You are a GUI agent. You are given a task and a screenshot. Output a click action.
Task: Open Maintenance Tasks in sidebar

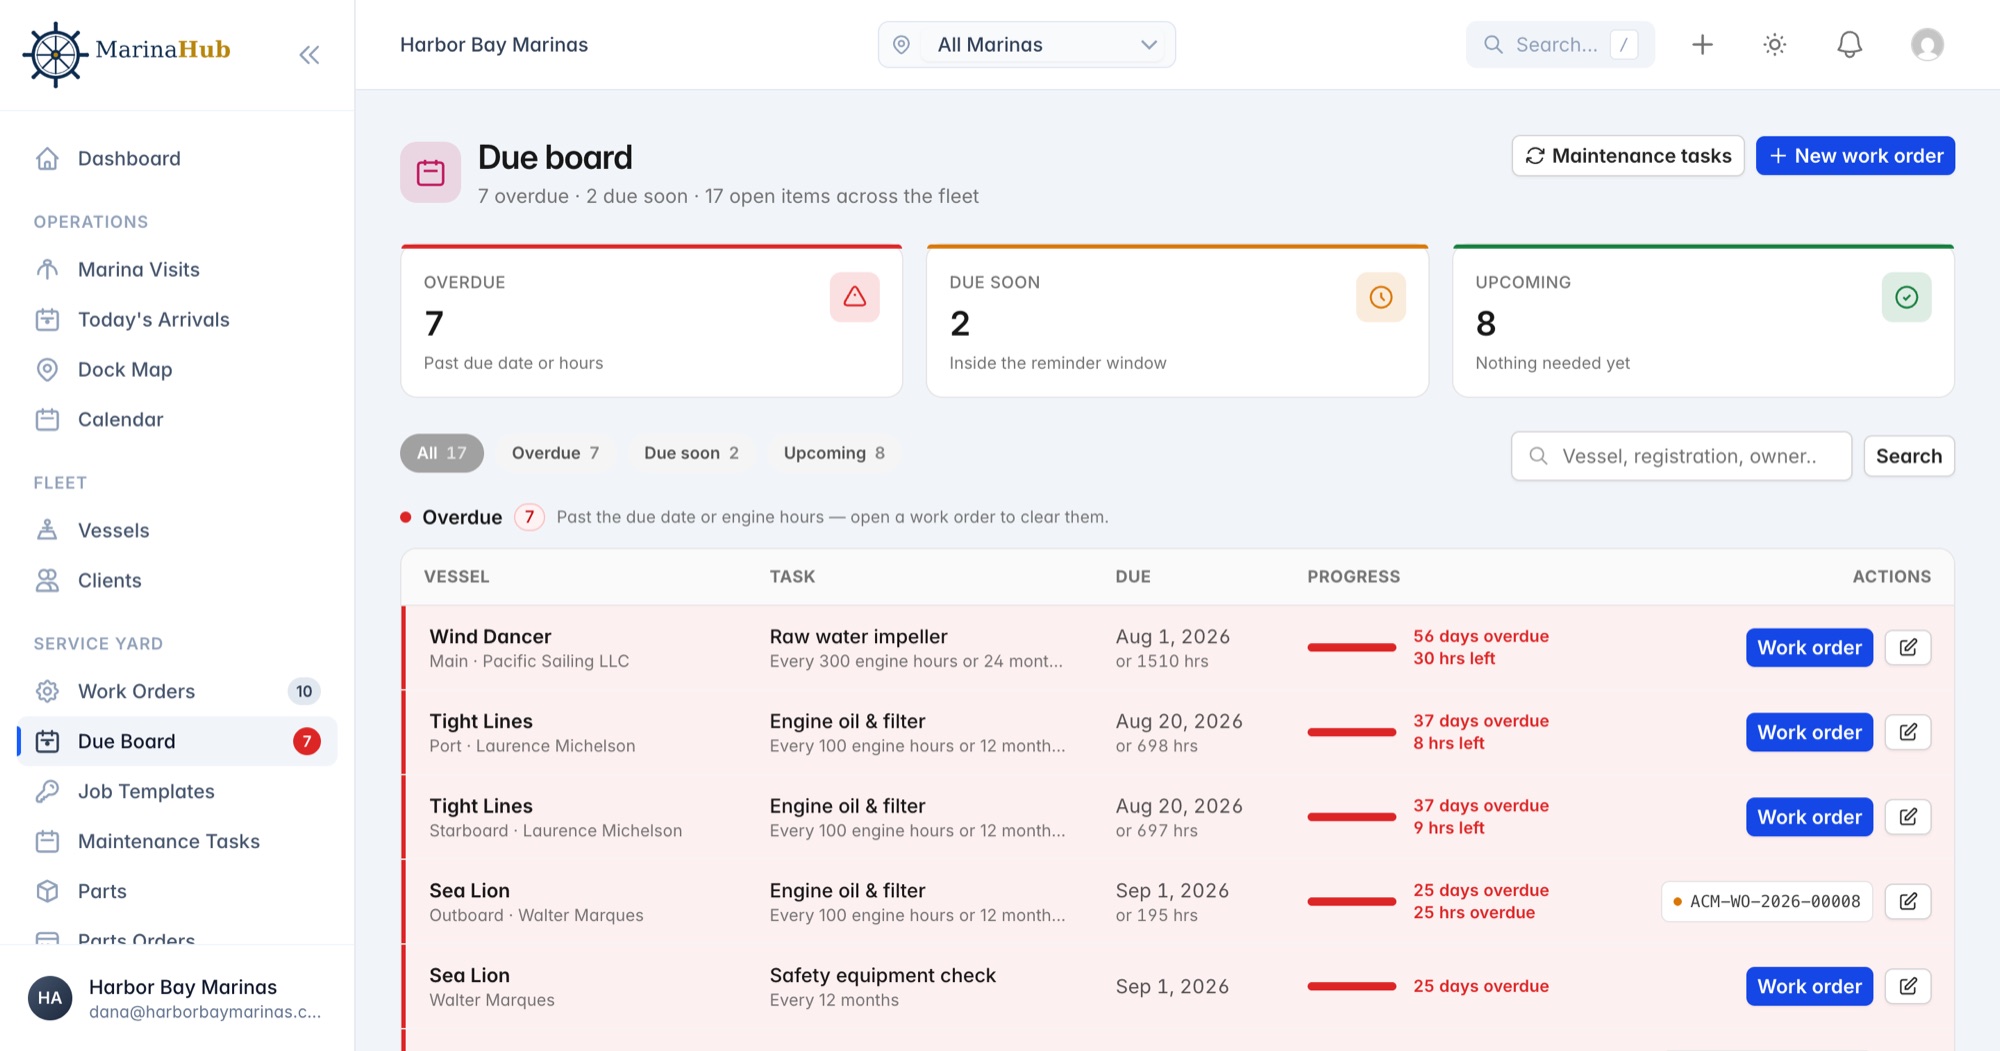click(x=177, y=841)
